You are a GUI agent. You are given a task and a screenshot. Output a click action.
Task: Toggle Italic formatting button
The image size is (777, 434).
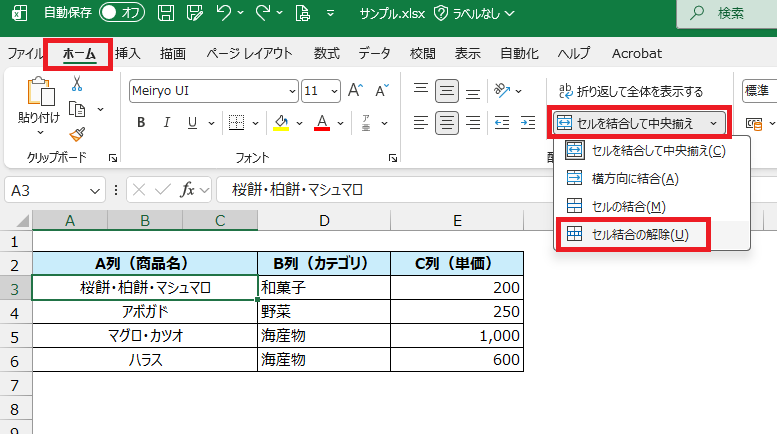(167, 123)
